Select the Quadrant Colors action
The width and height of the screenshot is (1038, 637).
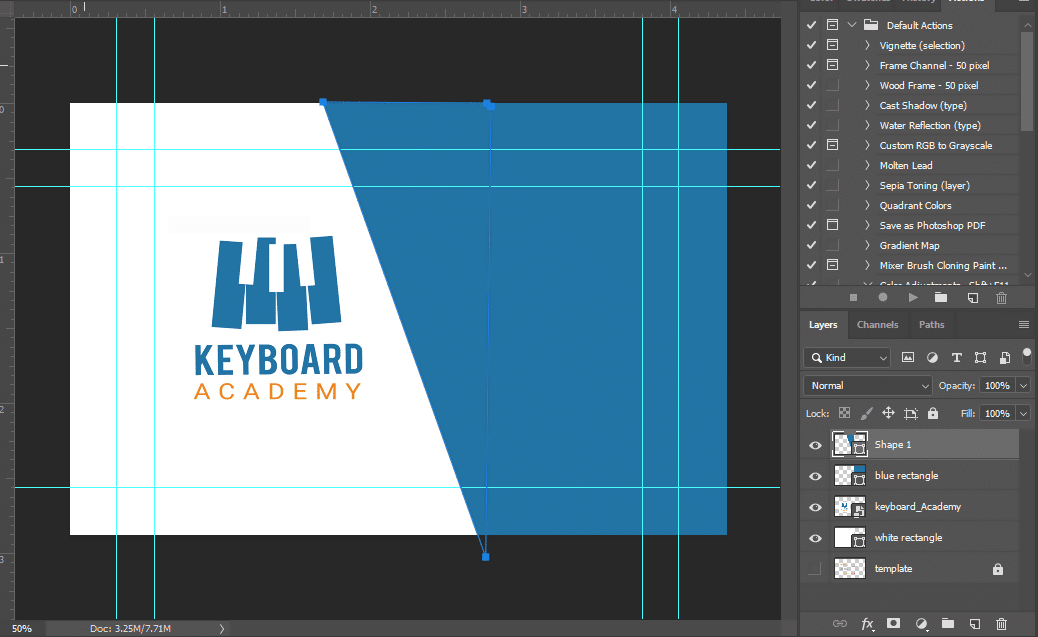[x=916, y=205]
